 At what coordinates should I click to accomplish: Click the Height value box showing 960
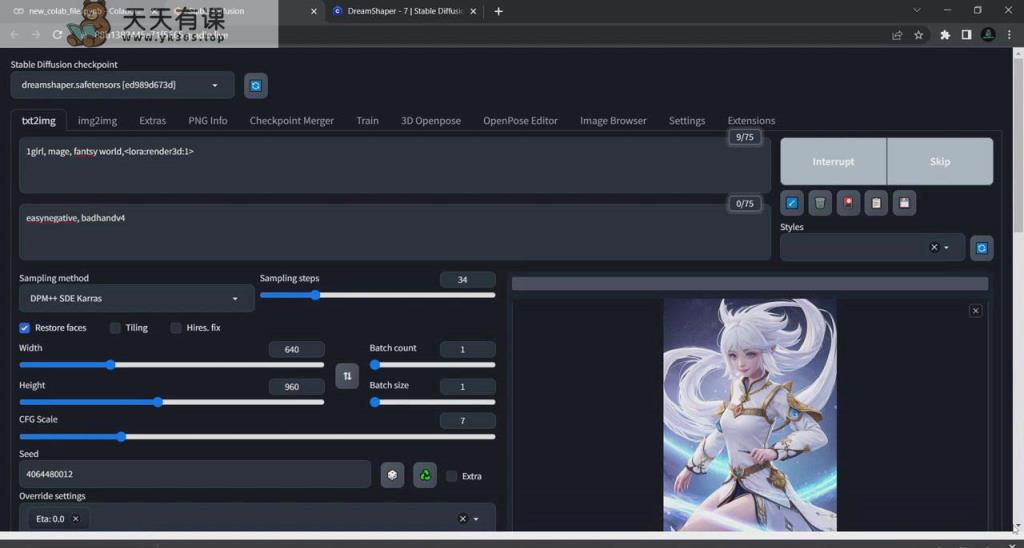[x=296, y=387]
